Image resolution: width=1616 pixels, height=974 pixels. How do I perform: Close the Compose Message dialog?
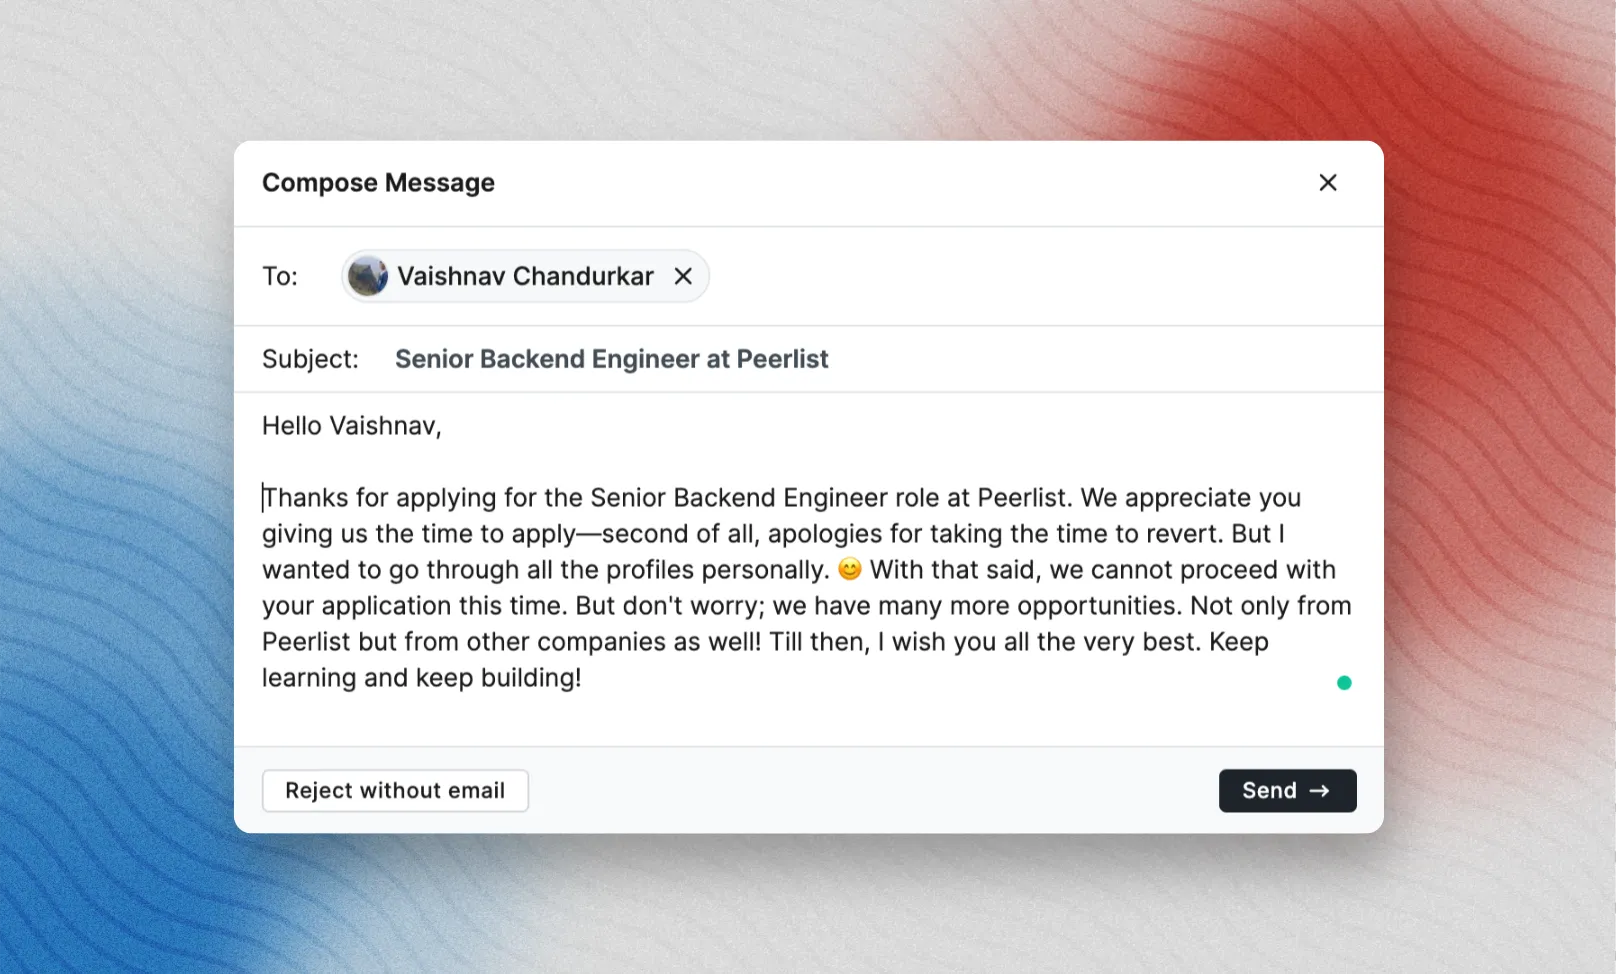coord(1327,182)
